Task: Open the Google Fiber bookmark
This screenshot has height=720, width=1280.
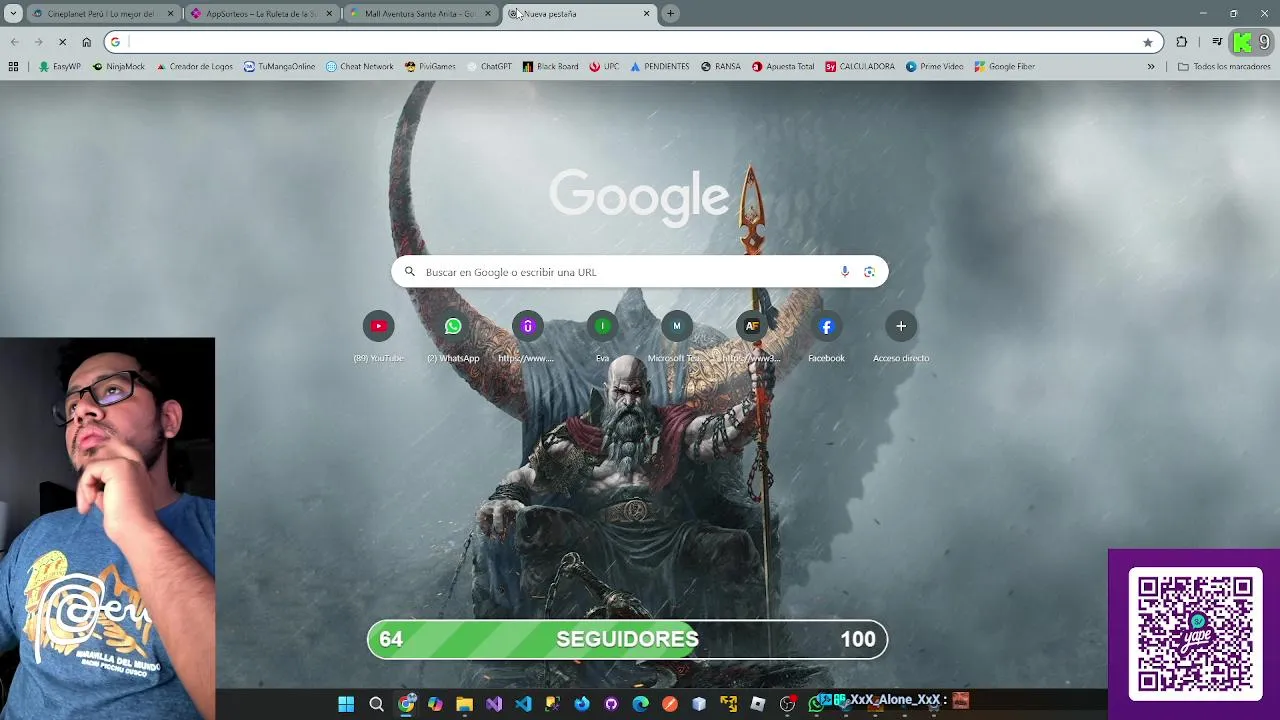Action: pyautogui.click(x=1004, y=67)
